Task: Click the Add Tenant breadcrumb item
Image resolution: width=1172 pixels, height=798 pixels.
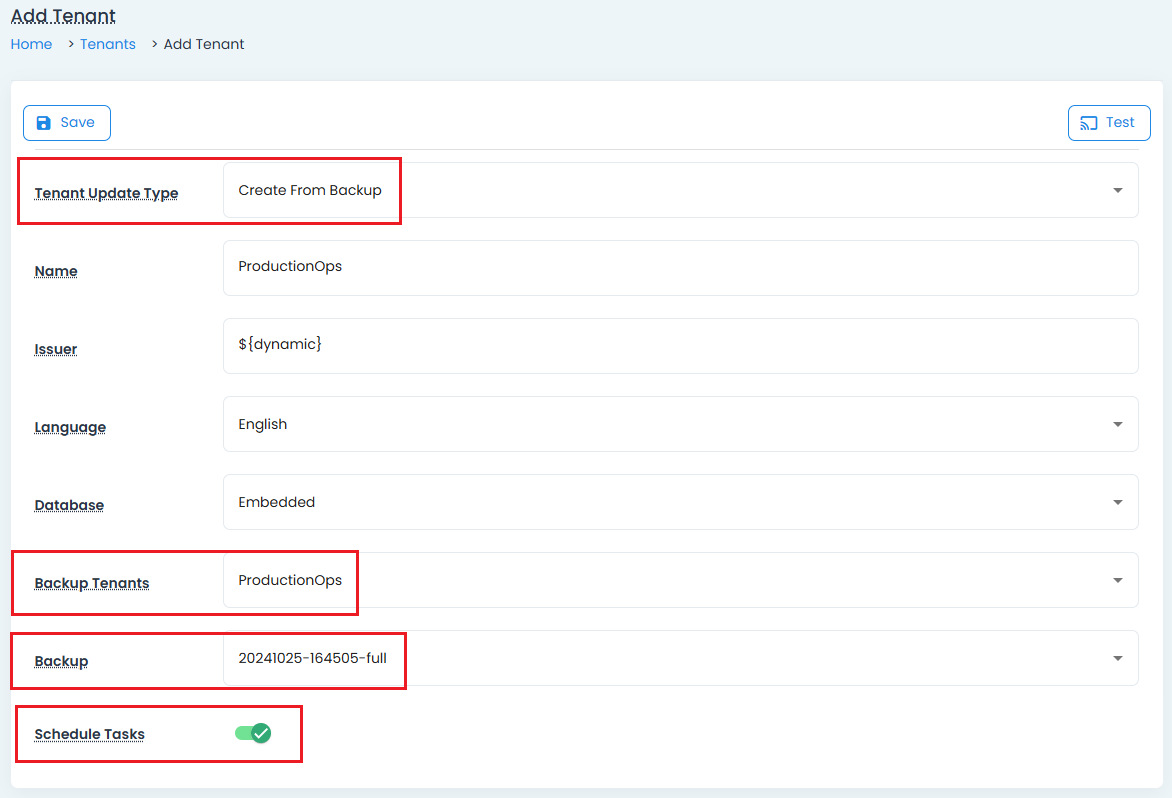Action: pyautogui.click(x=204, y=44)
